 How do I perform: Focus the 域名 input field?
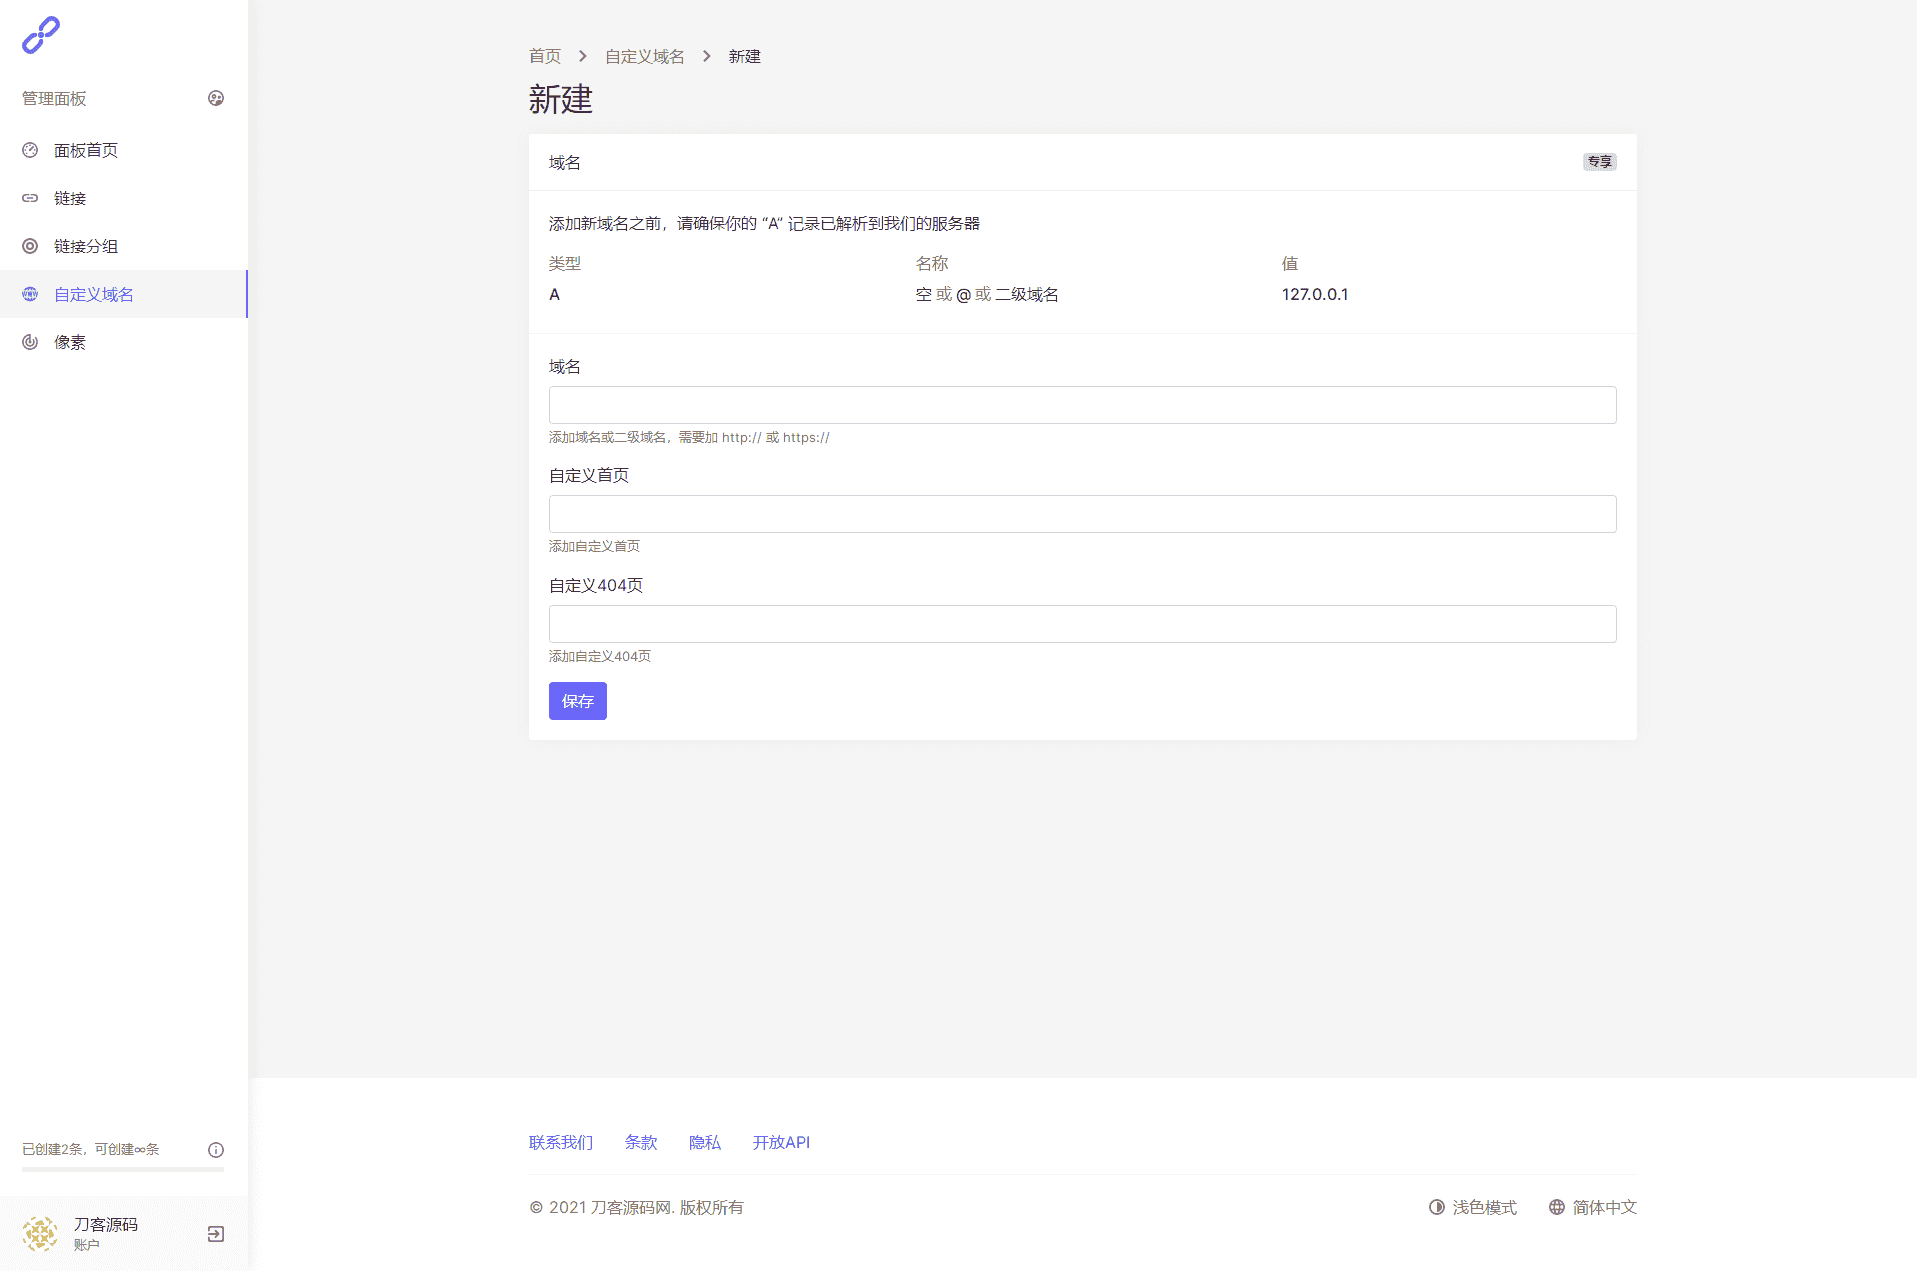tap(1082, 405)
